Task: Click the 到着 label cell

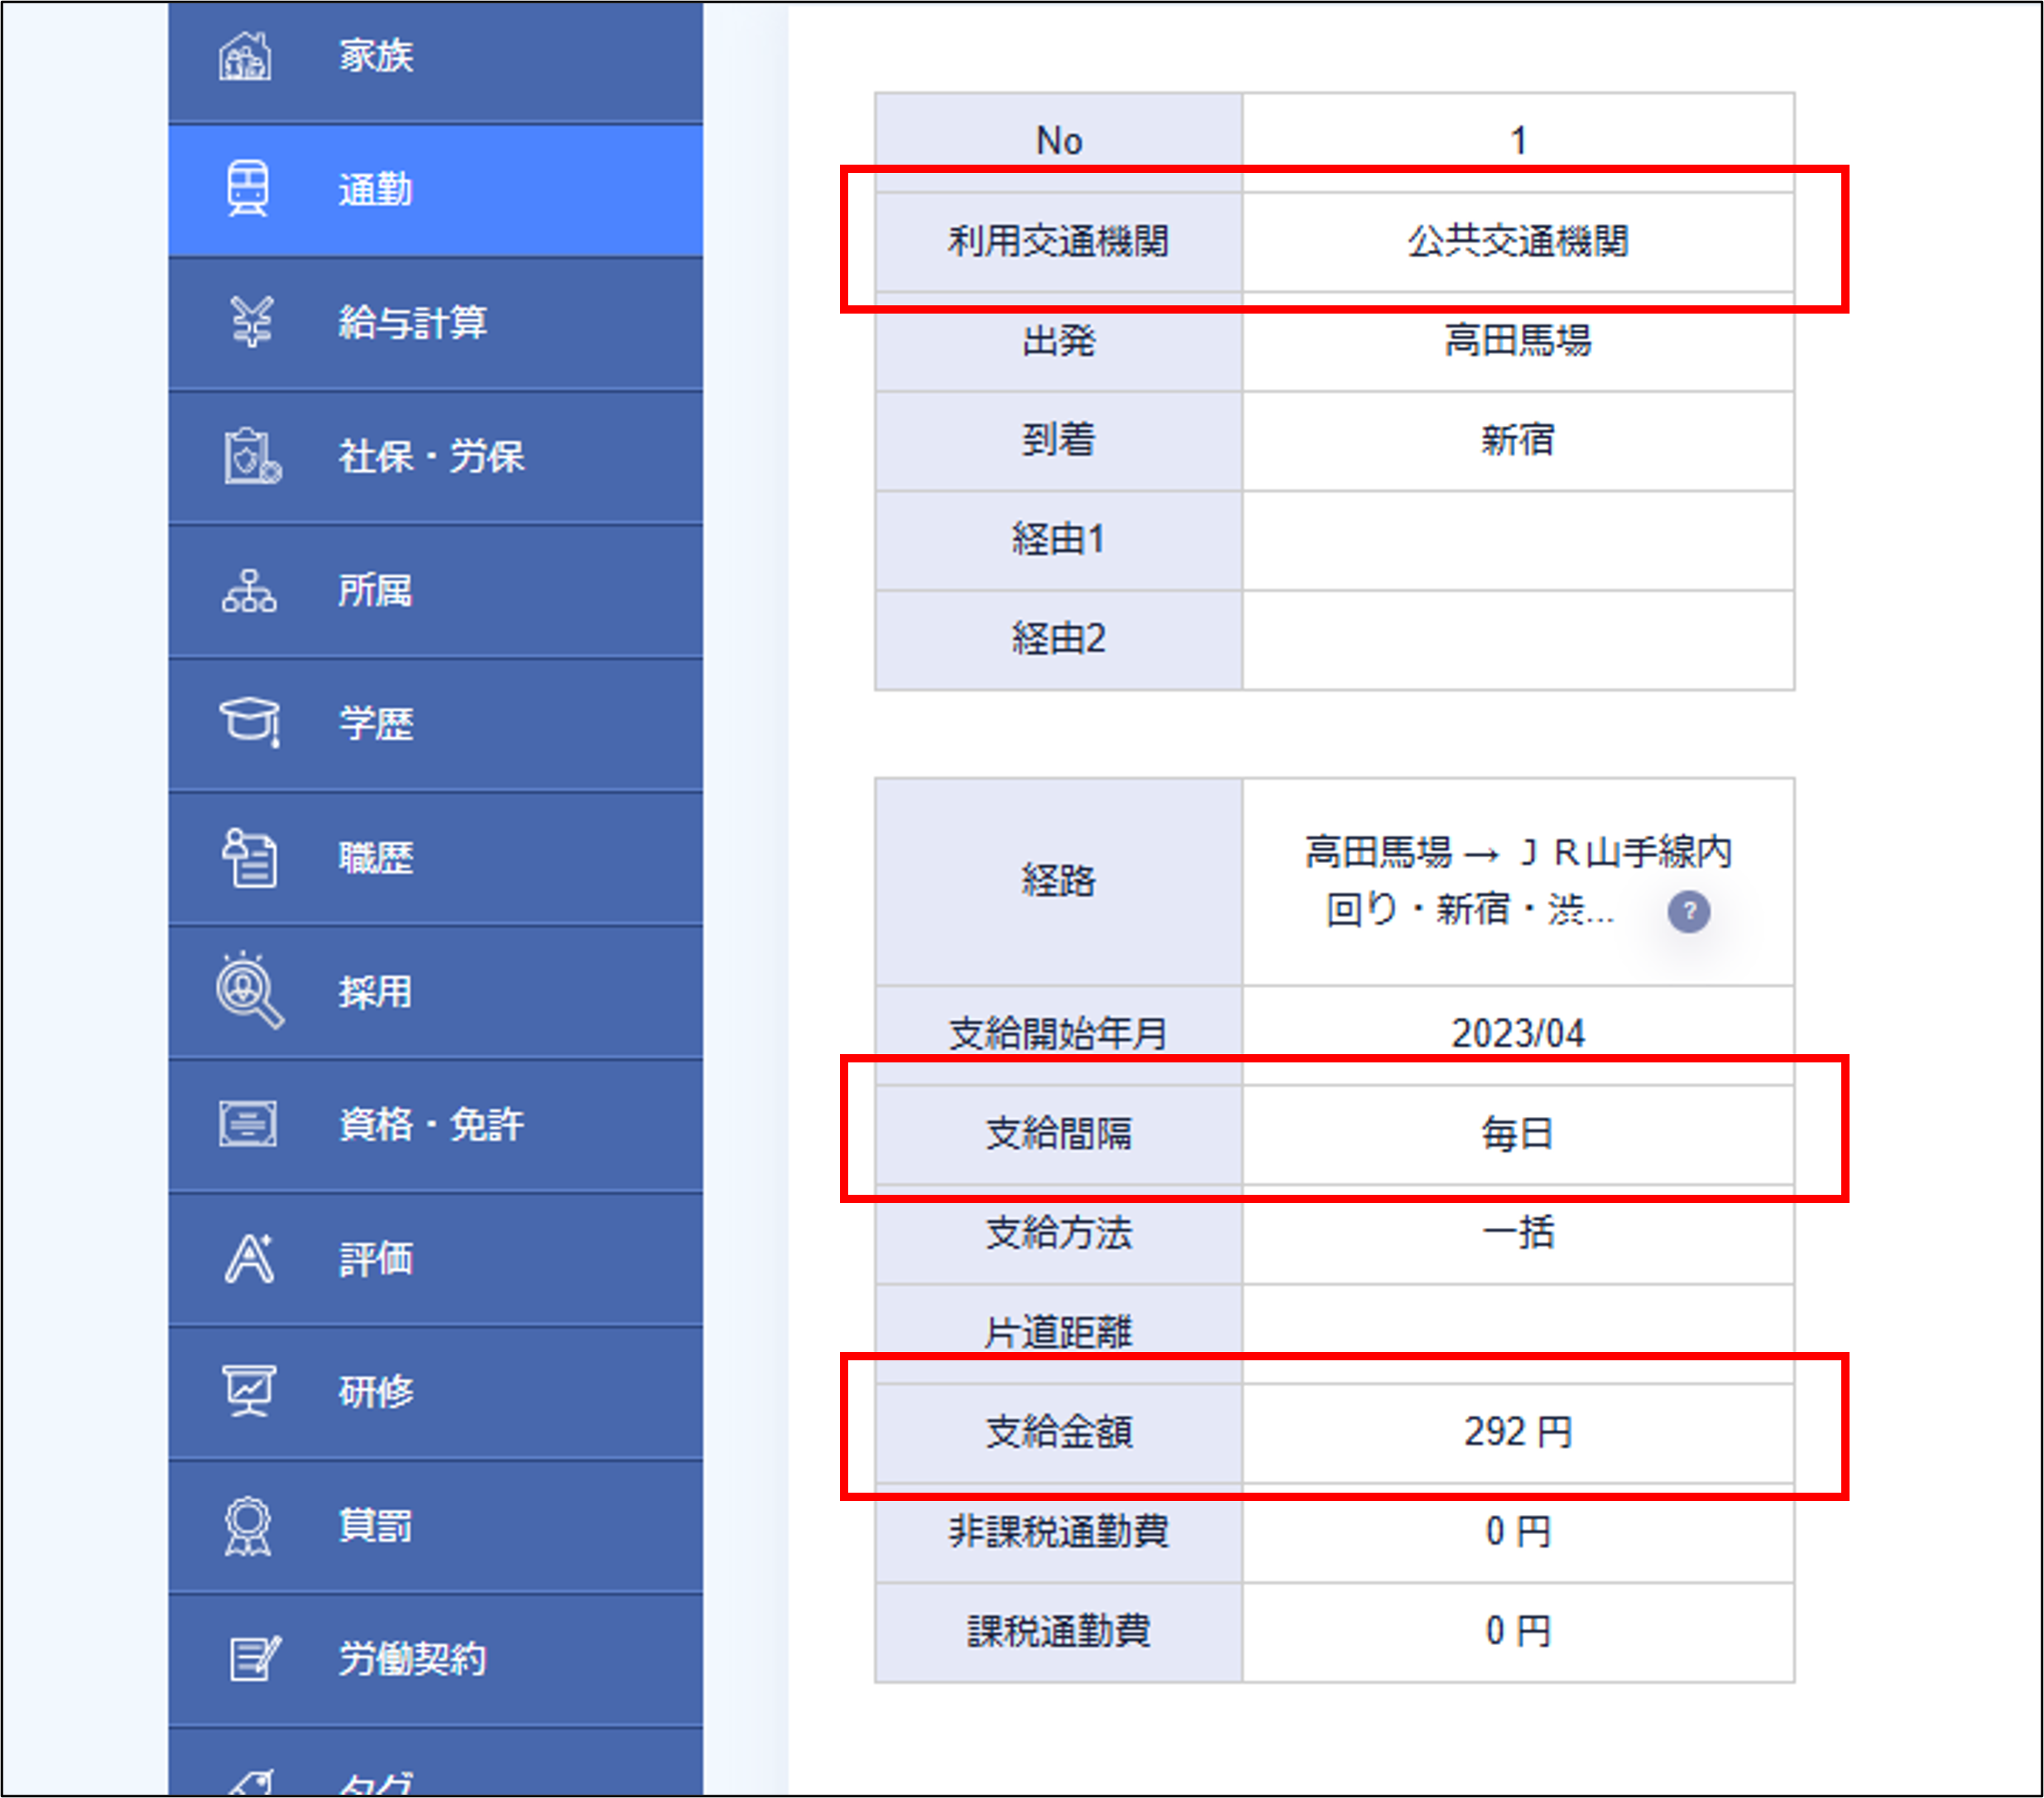Action: [x=1059, y=440]
